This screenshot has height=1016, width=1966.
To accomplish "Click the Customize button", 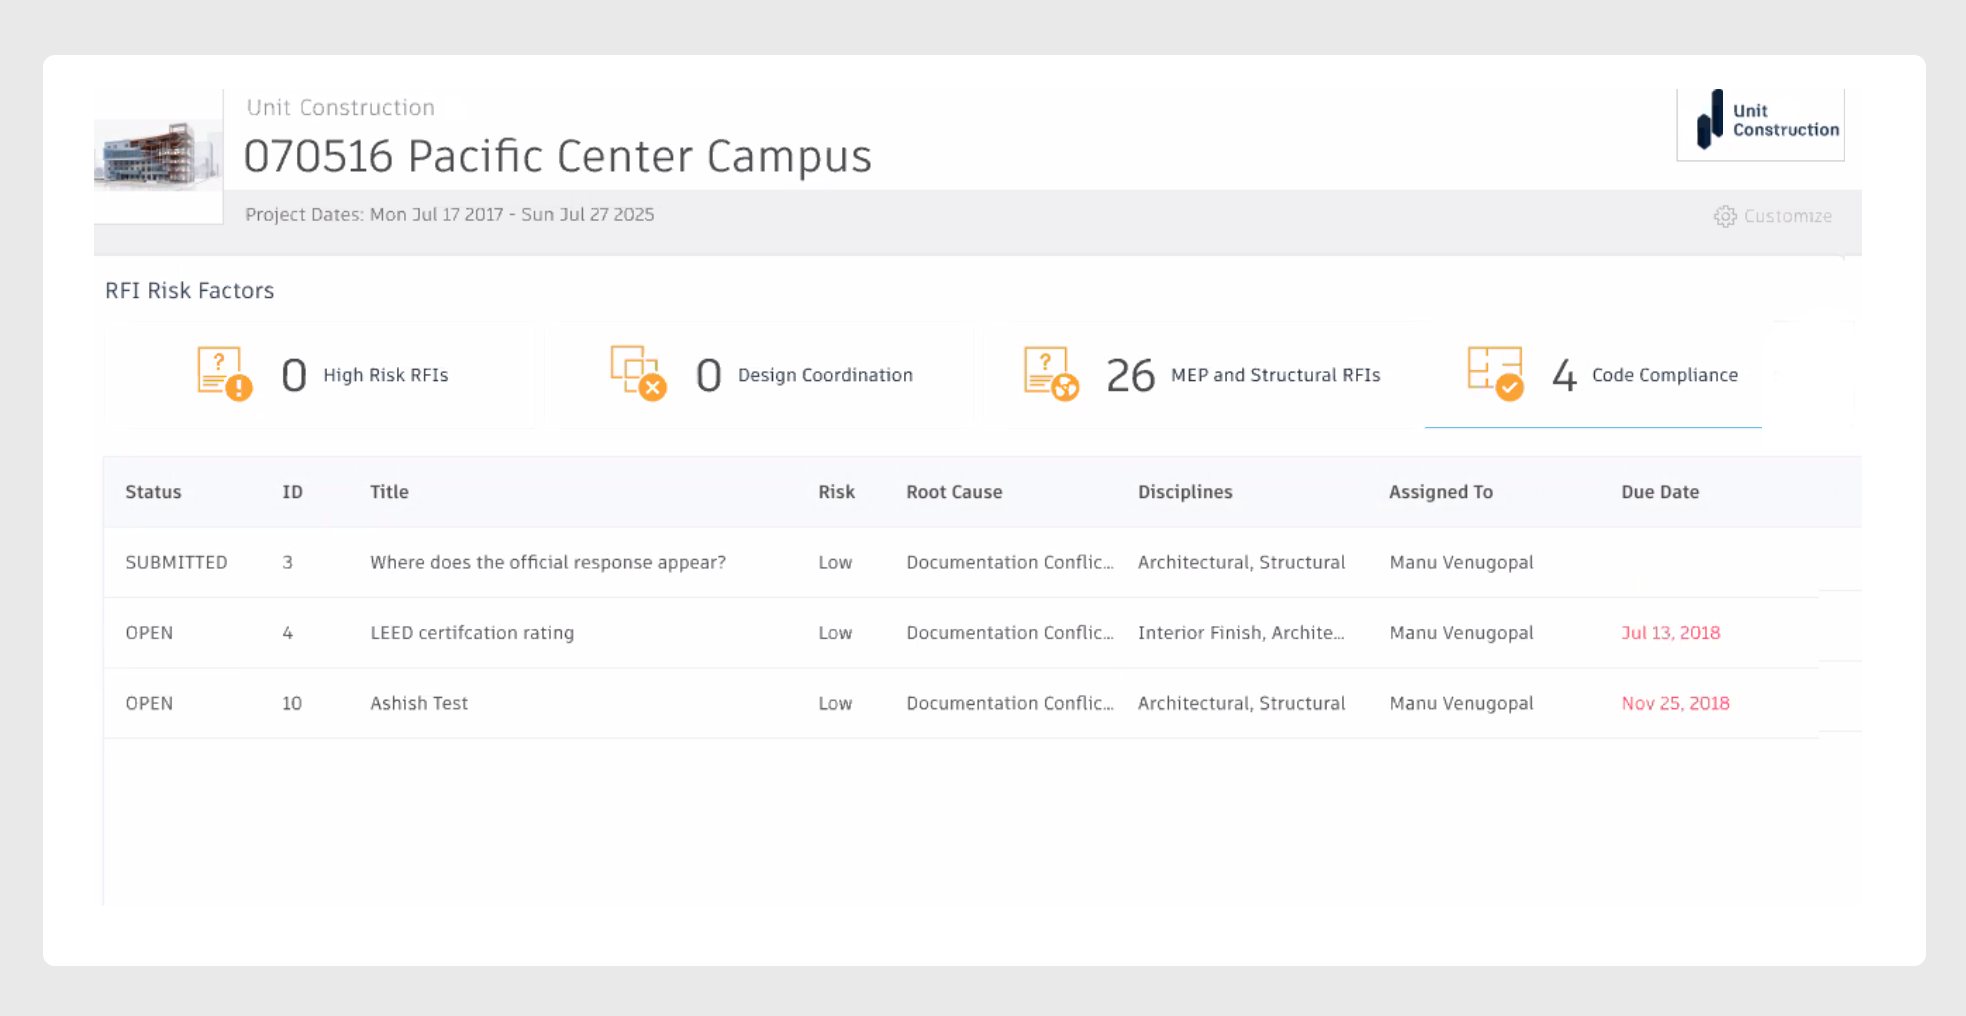I will click(1787, 216).
